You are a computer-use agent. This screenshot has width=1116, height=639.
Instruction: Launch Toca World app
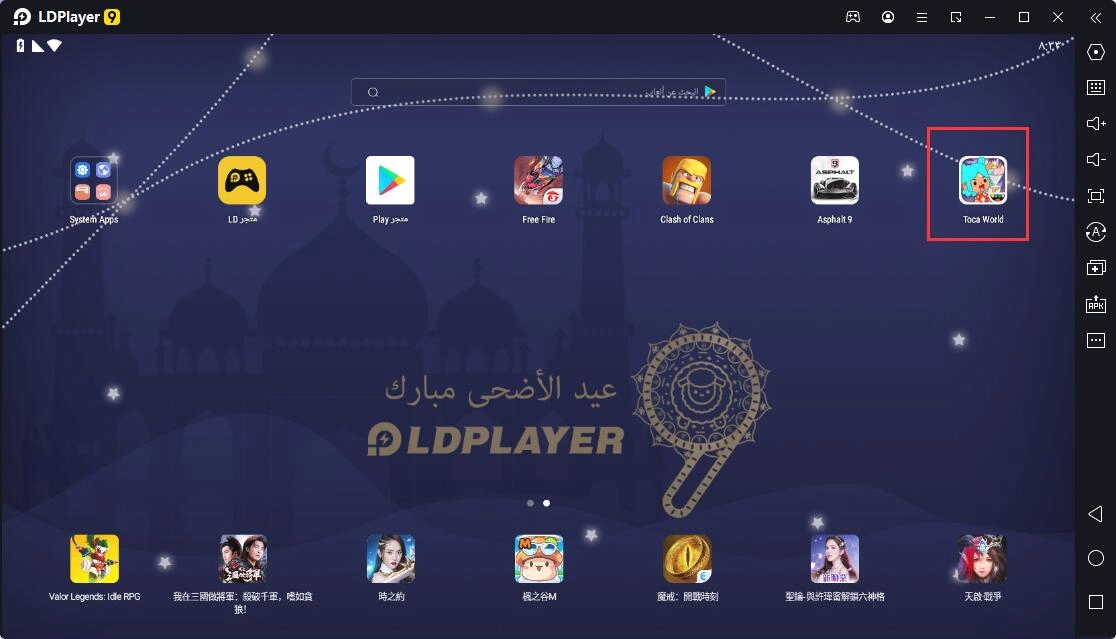coord(983,180)
